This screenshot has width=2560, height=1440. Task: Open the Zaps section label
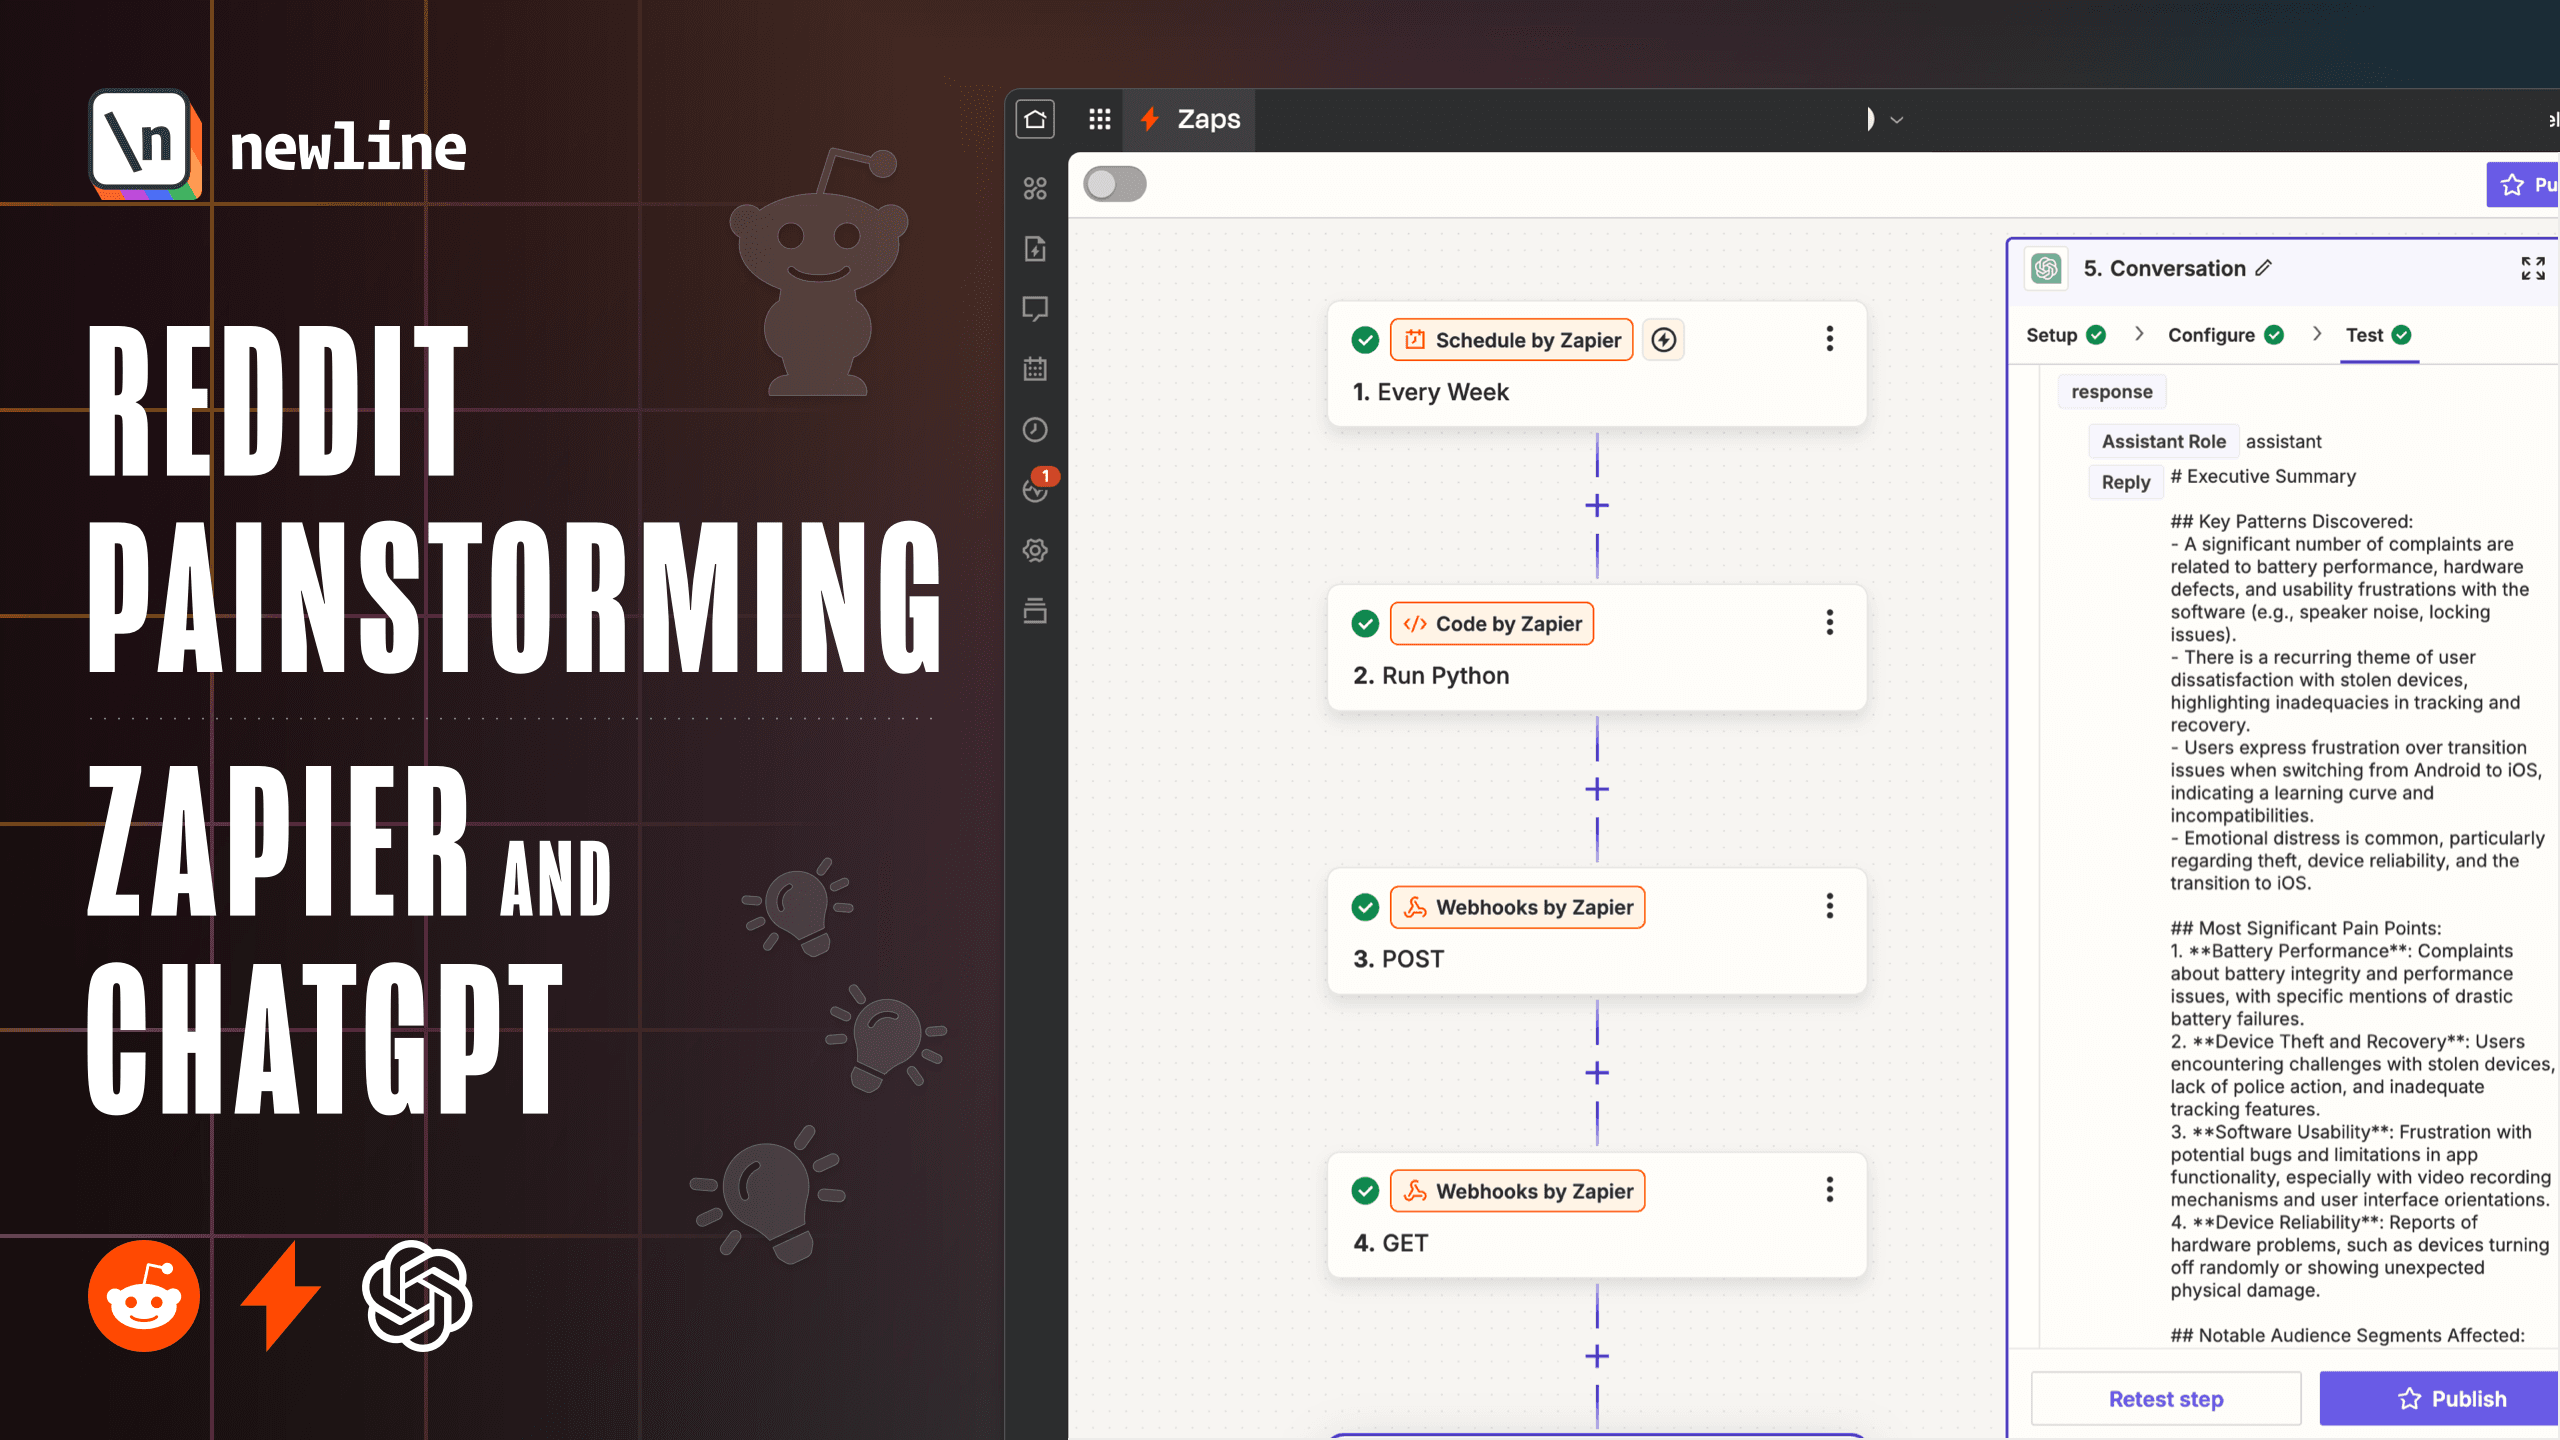(1209, 119)
